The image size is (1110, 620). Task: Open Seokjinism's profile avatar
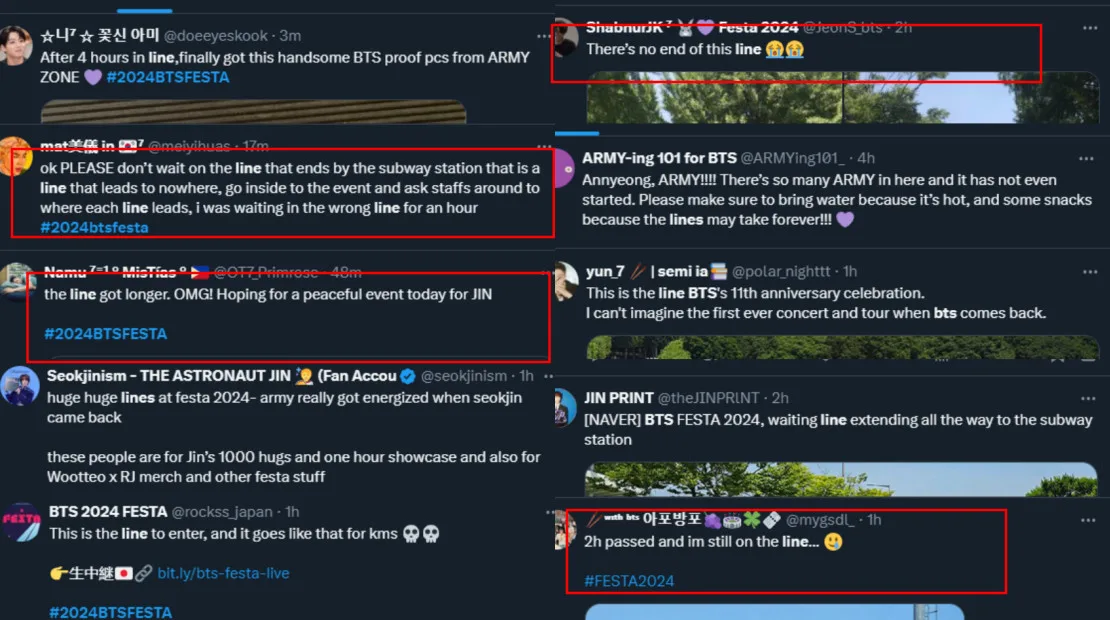(x=20, y=386)
